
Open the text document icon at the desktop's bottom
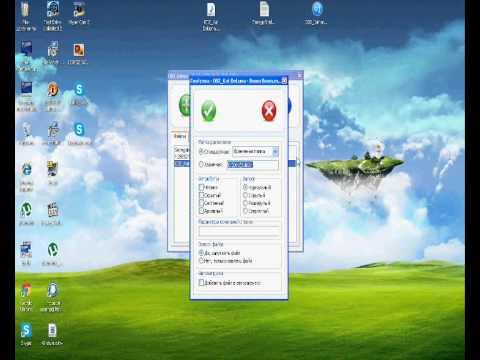[52, 330]
